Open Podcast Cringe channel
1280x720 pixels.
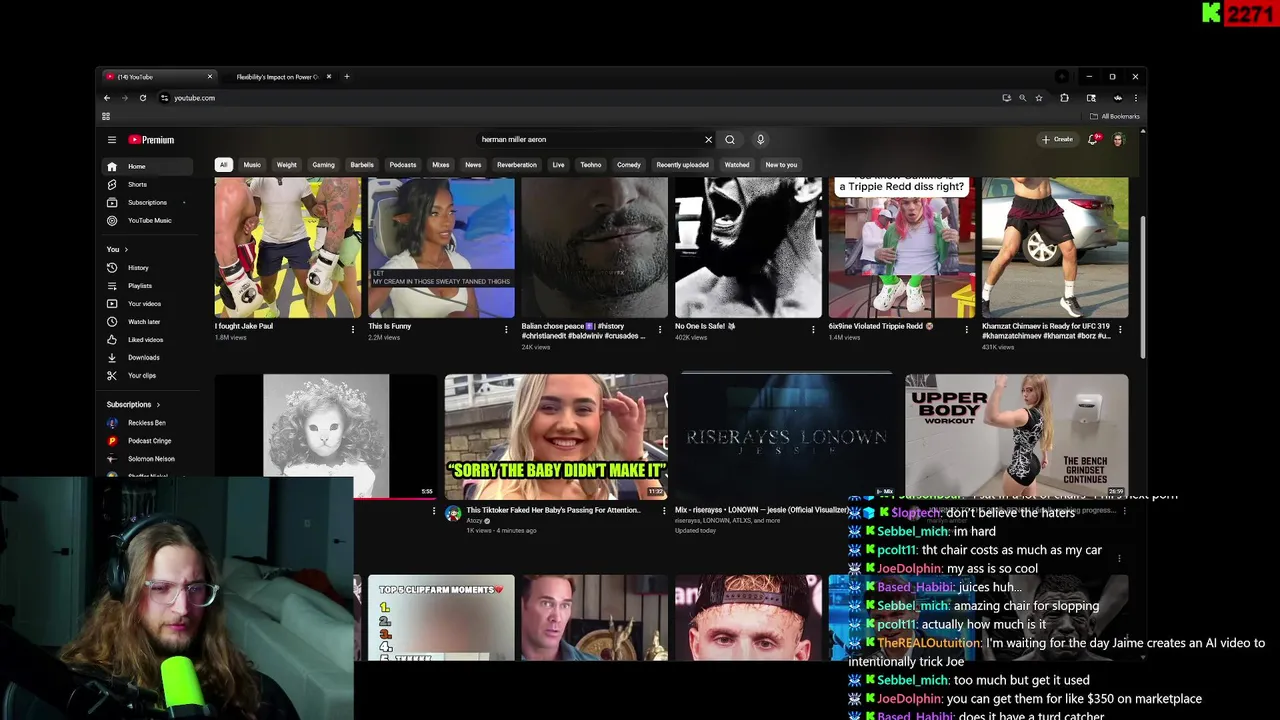coord(149,441)
